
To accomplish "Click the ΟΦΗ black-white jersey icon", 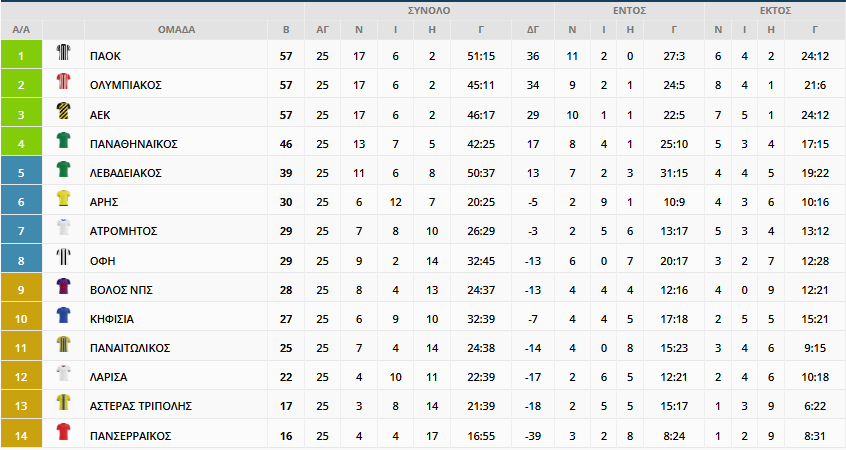I will coord(63,257).
